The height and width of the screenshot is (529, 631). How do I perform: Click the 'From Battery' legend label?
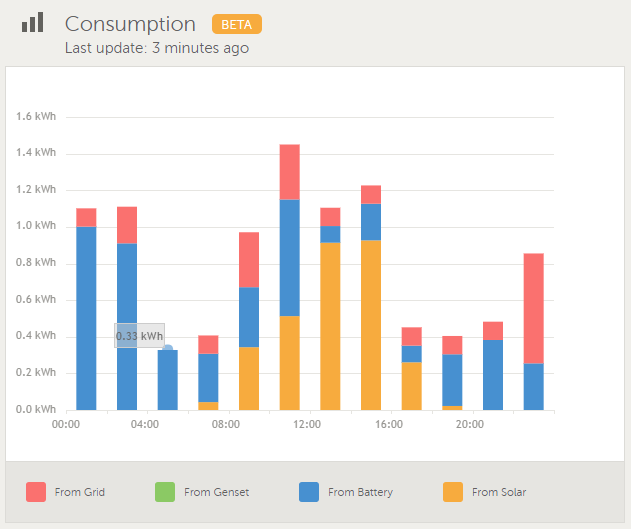click(360, 492)
